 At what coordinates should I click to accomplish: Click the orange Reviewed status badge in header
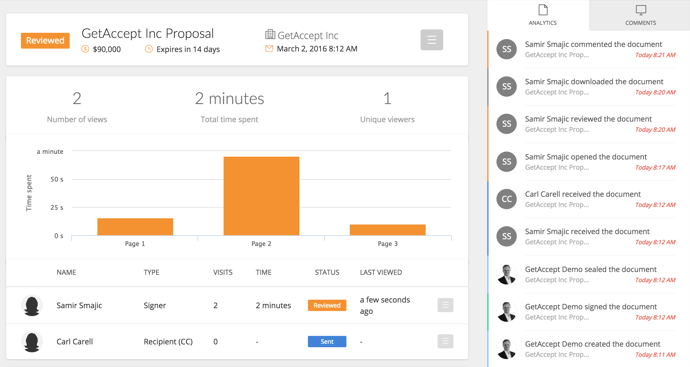pyautogui.click(x=45, y=40)
